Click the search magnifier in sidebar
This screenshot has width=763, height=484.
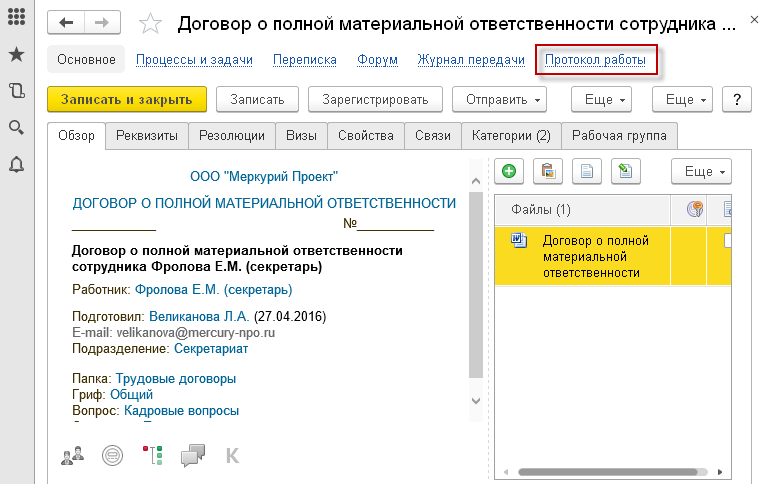16,127
